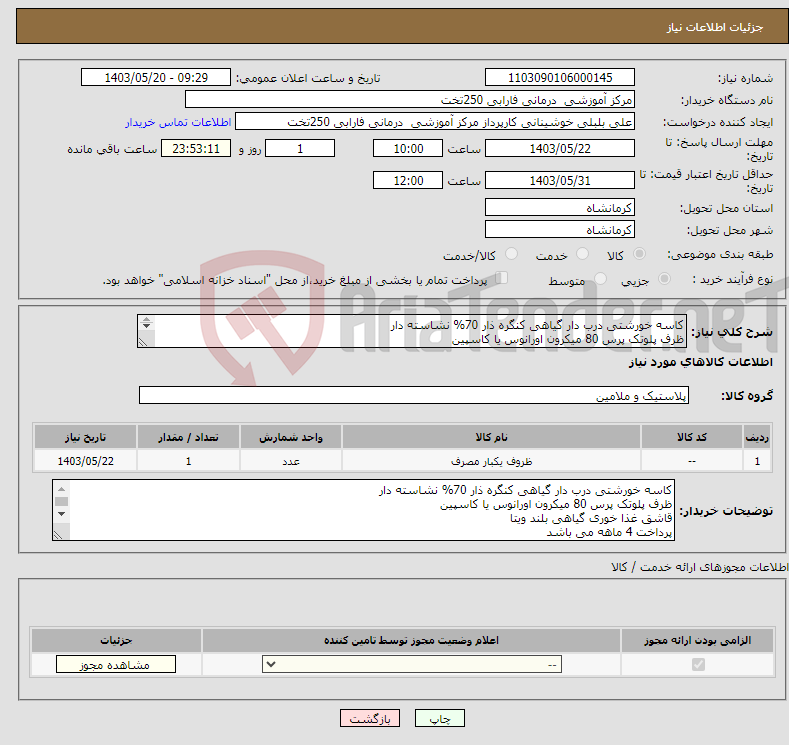Click the announcement date field 1403/05/20 - 09:29
This screenshot has height=745, width=789.
pos(155,77)
